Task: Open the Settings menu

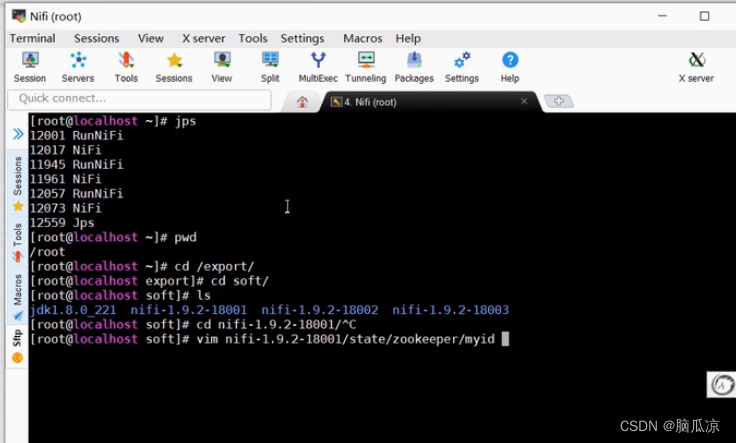Action: (x=302, y=38)
